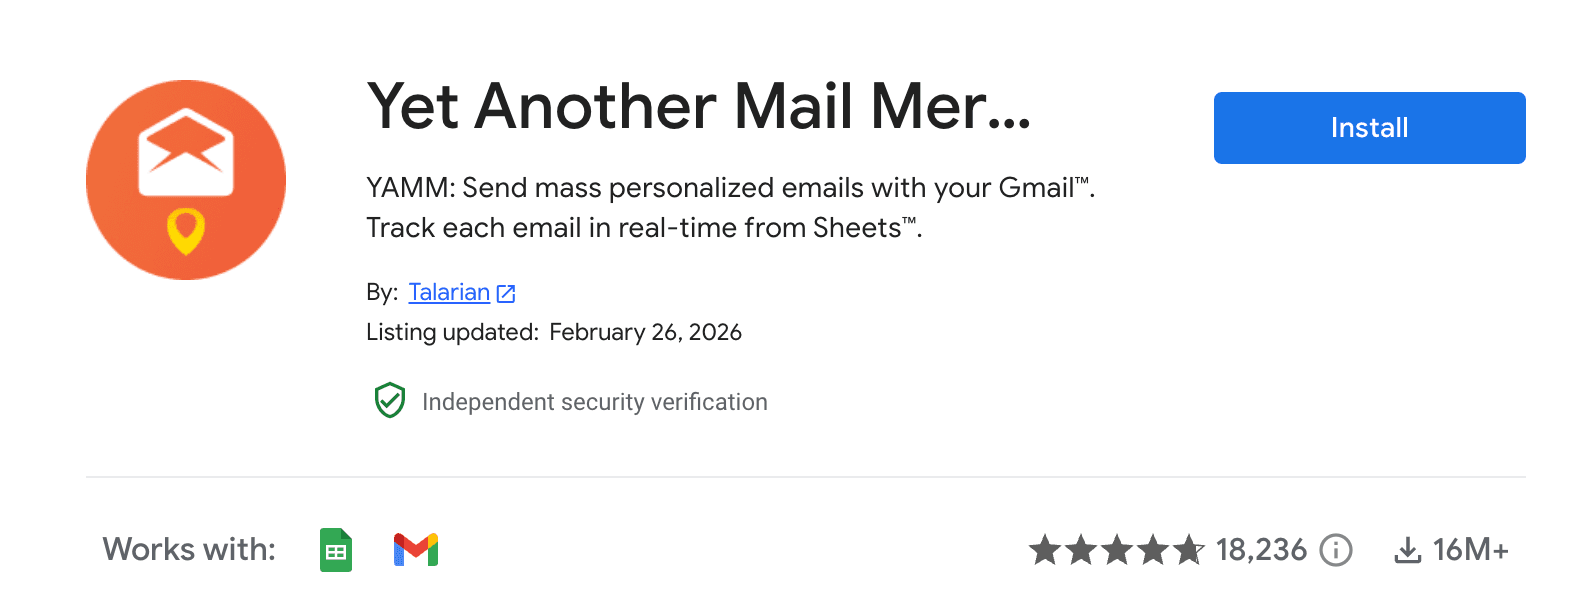
Task: Click the fifth rating star
Action: click(x=1189, y=550)
